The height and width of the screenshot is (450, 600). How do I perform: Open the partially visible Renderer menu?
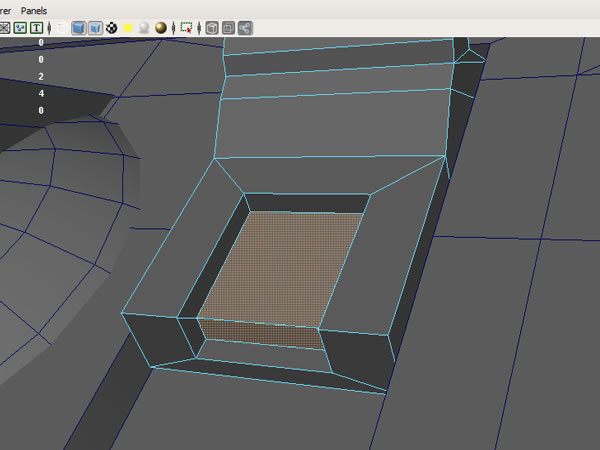[7, 10]
